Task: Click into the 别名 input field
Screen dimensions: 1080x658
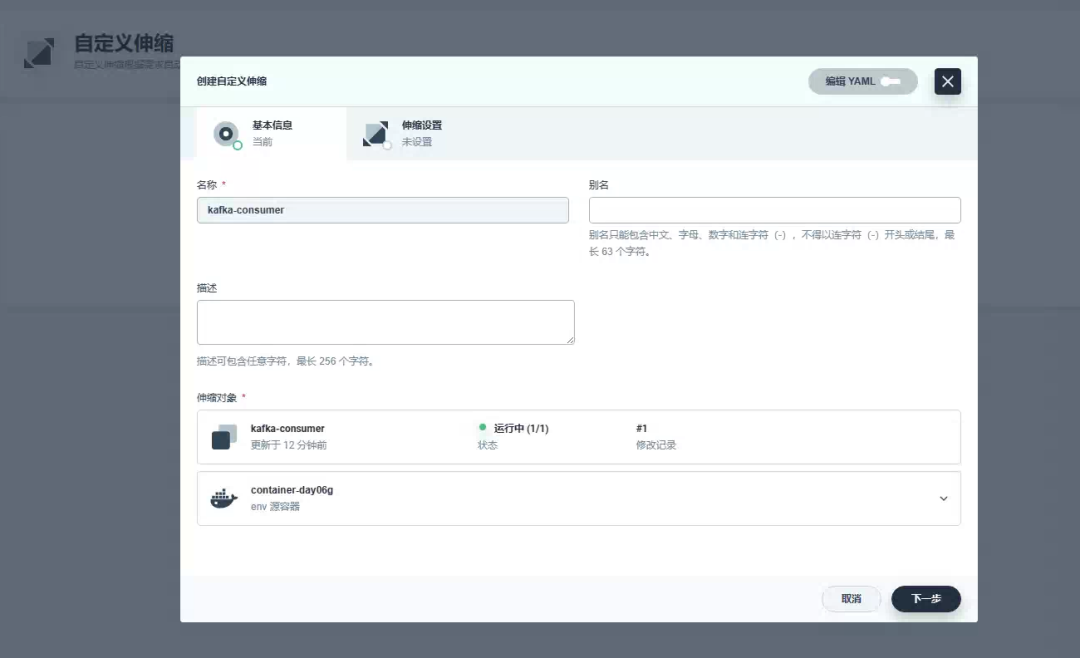Action: 775,210
